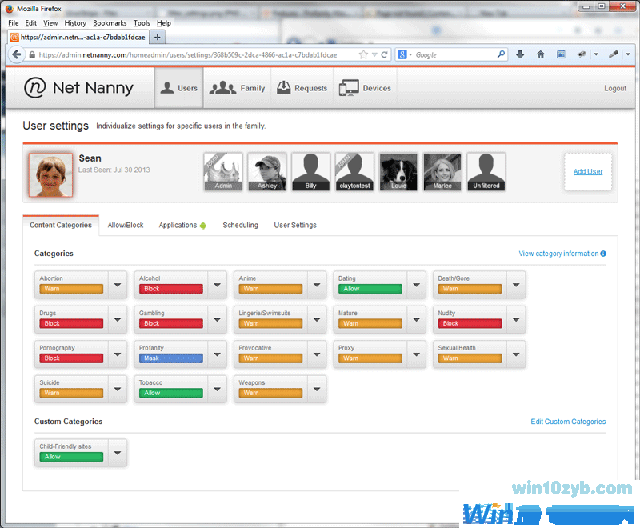Click Sean's profile photo

click(51, 175)
